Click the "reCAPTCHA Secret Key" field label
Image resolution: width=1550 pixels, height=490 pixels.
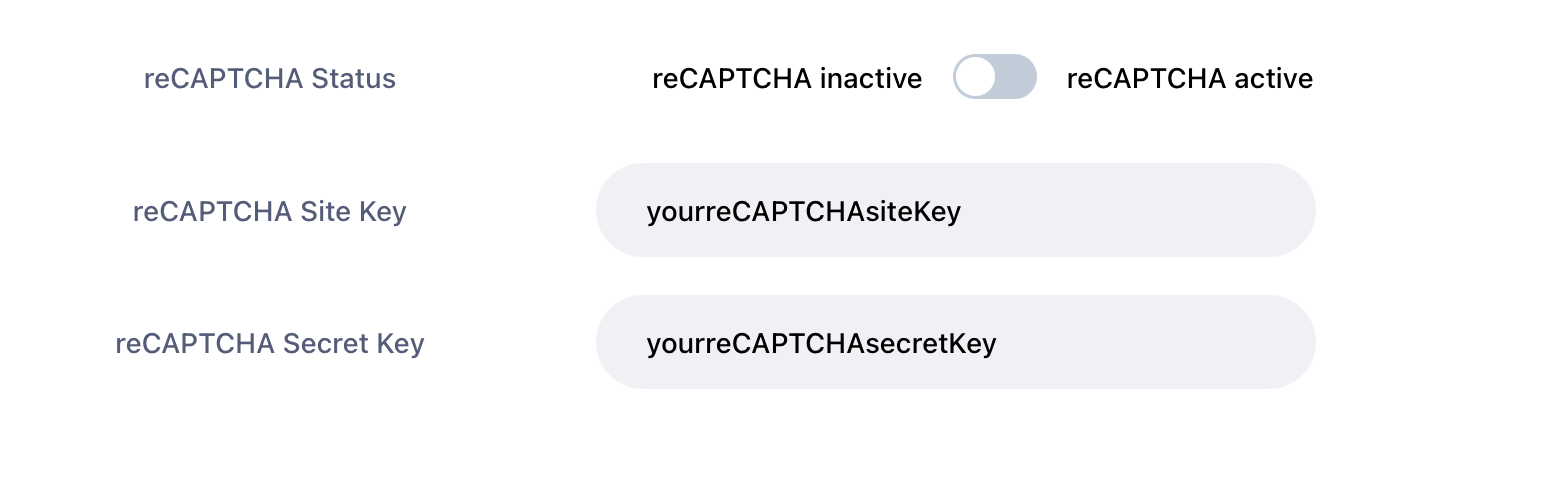270,343
